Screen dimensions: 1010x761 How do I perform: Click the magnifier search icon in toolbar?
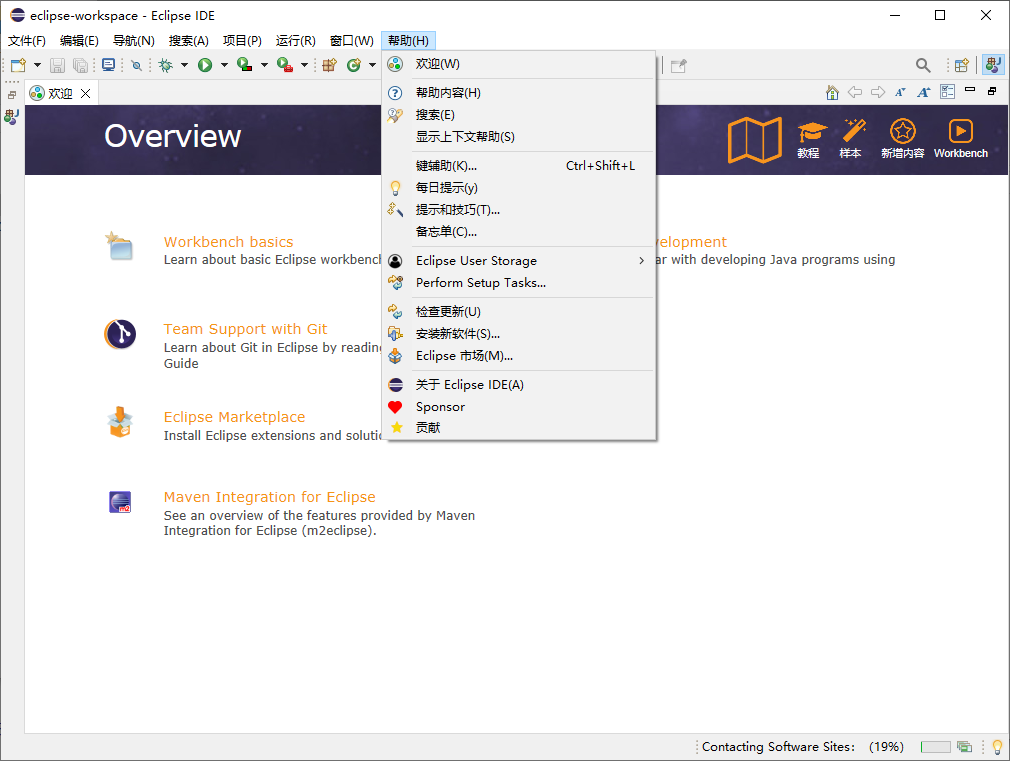(923, 65)
